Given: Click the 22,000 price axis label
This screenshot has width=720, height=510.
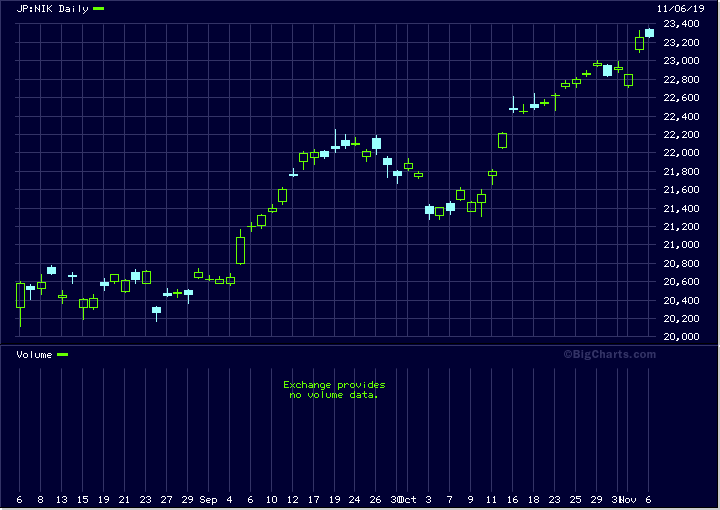Looking at the screenshot, I should coord(681,152).
